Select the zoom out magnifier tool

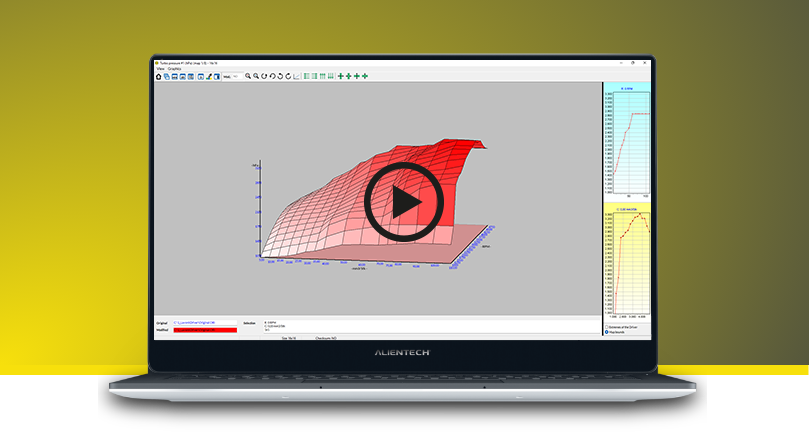tap(256, 76)
